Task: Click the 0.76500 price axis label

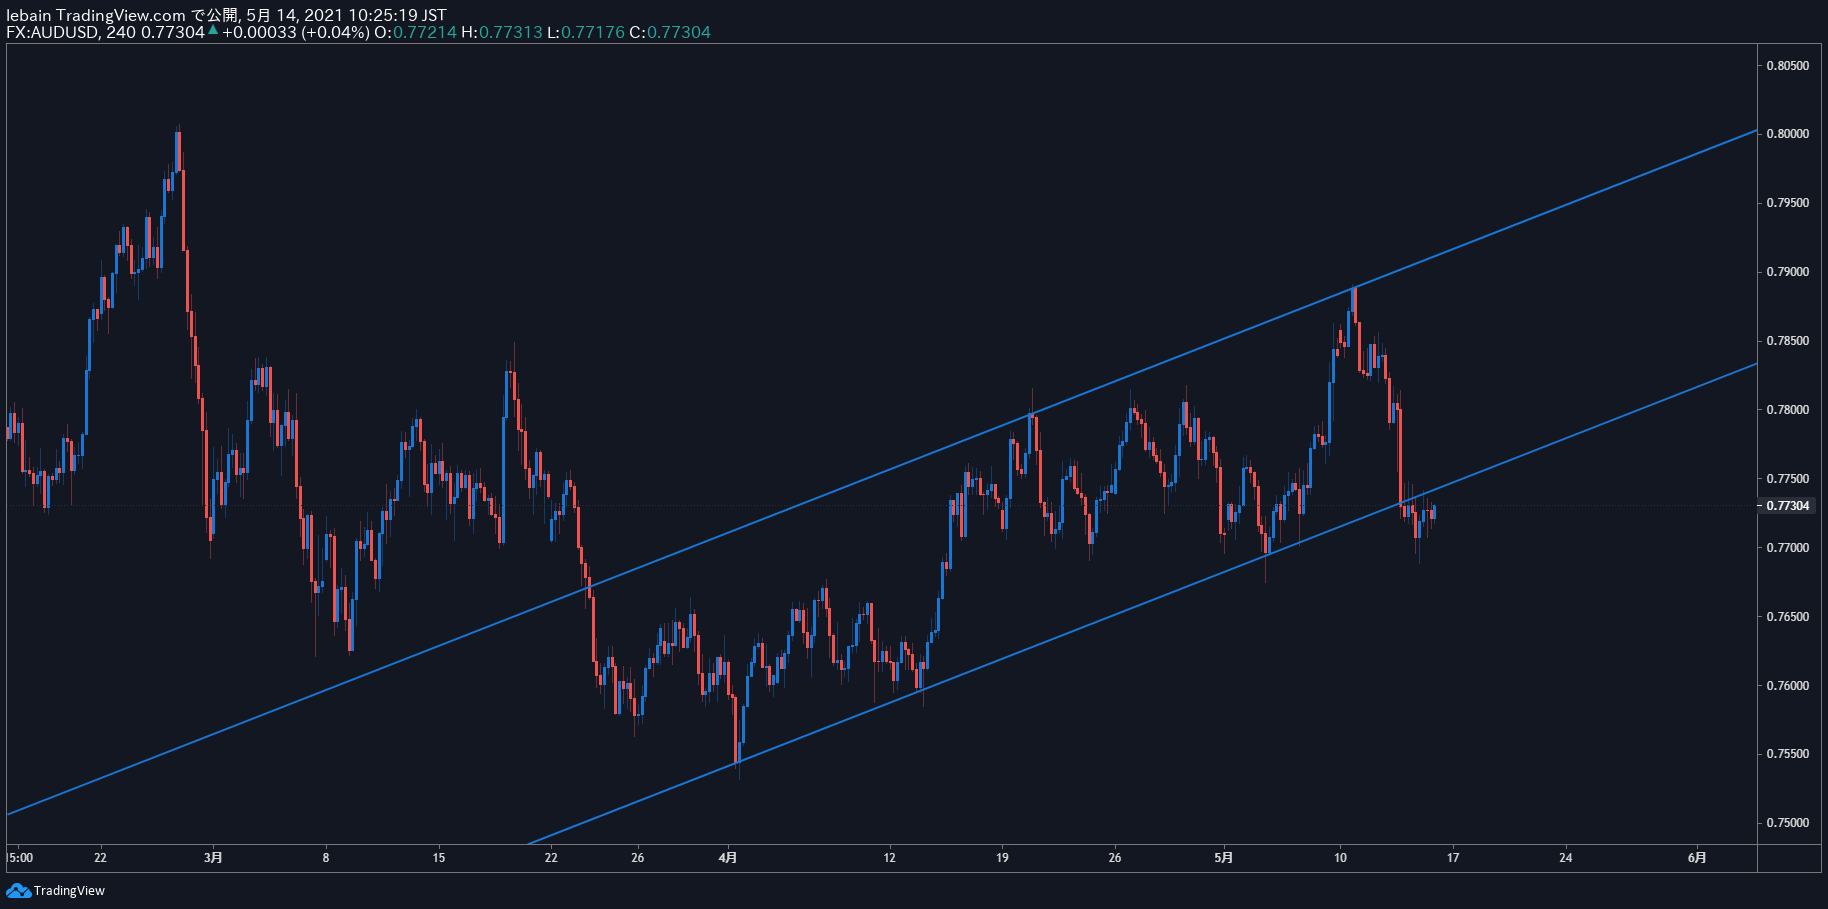Action: [x=1787, y=617]
